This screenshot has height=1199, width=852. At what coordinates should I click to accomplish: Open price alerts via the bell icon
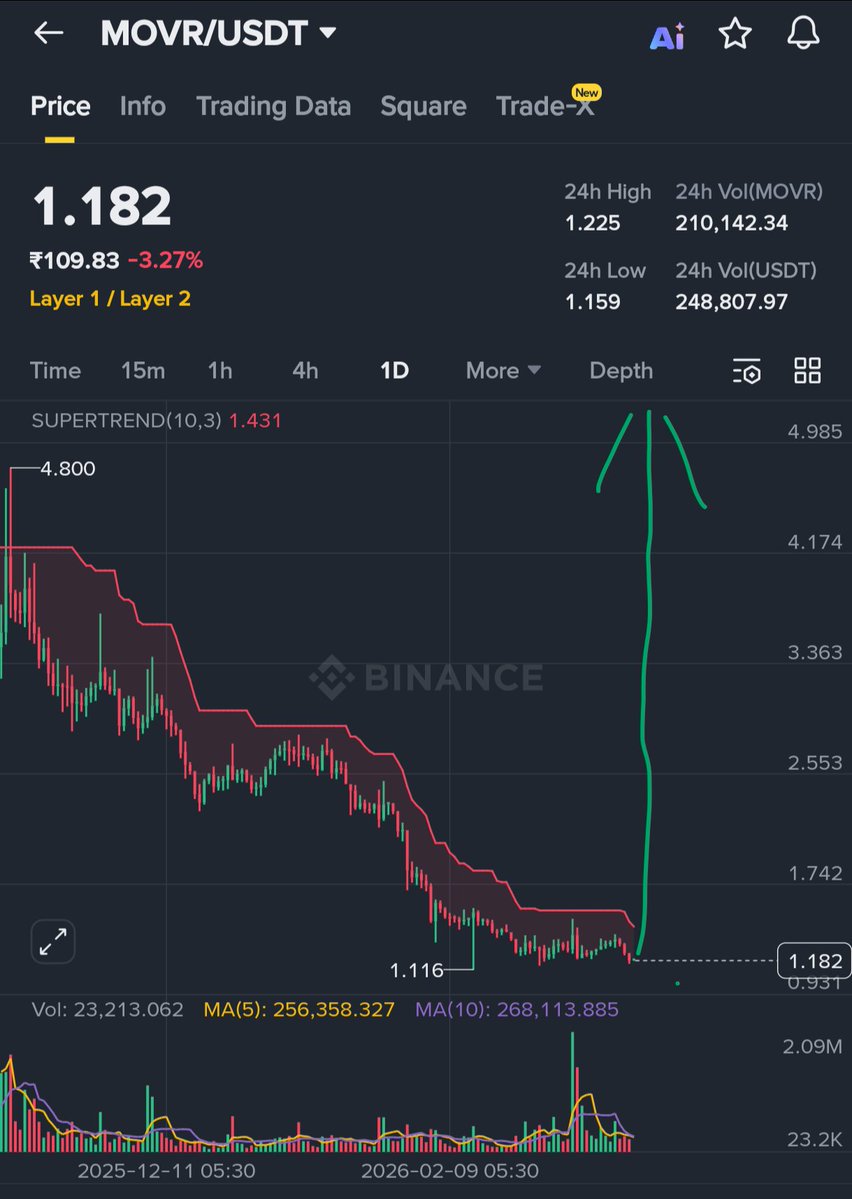(803, 34)
